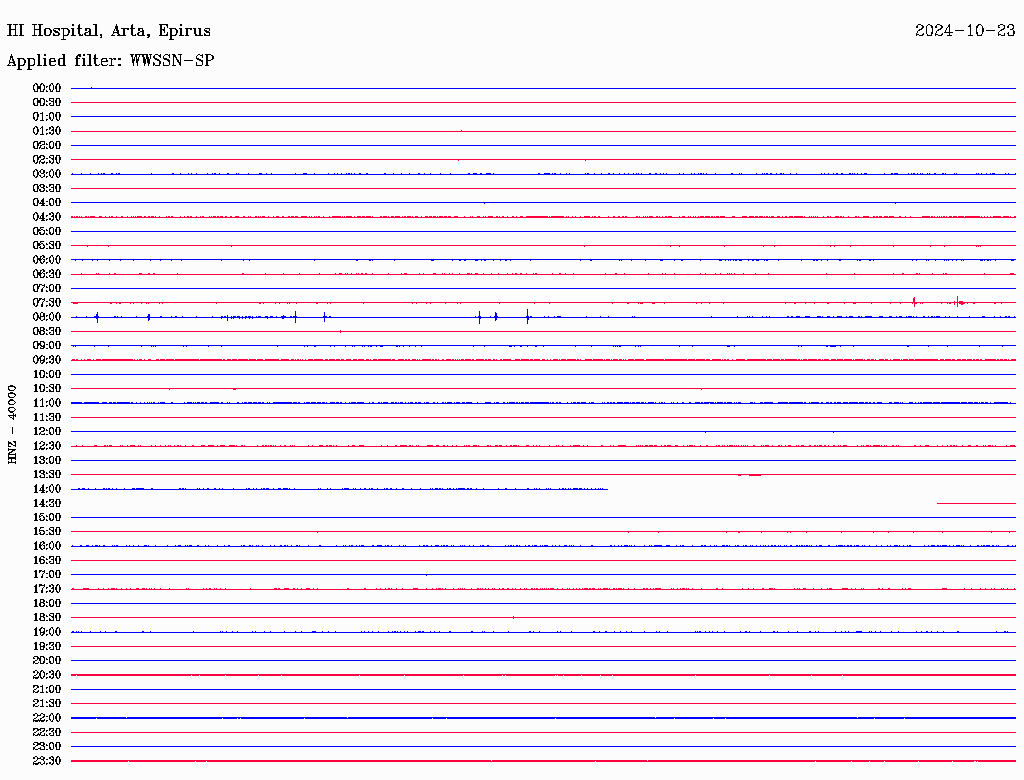
Task: Select the 01:30 time label
Action: [x=47, y=131]
